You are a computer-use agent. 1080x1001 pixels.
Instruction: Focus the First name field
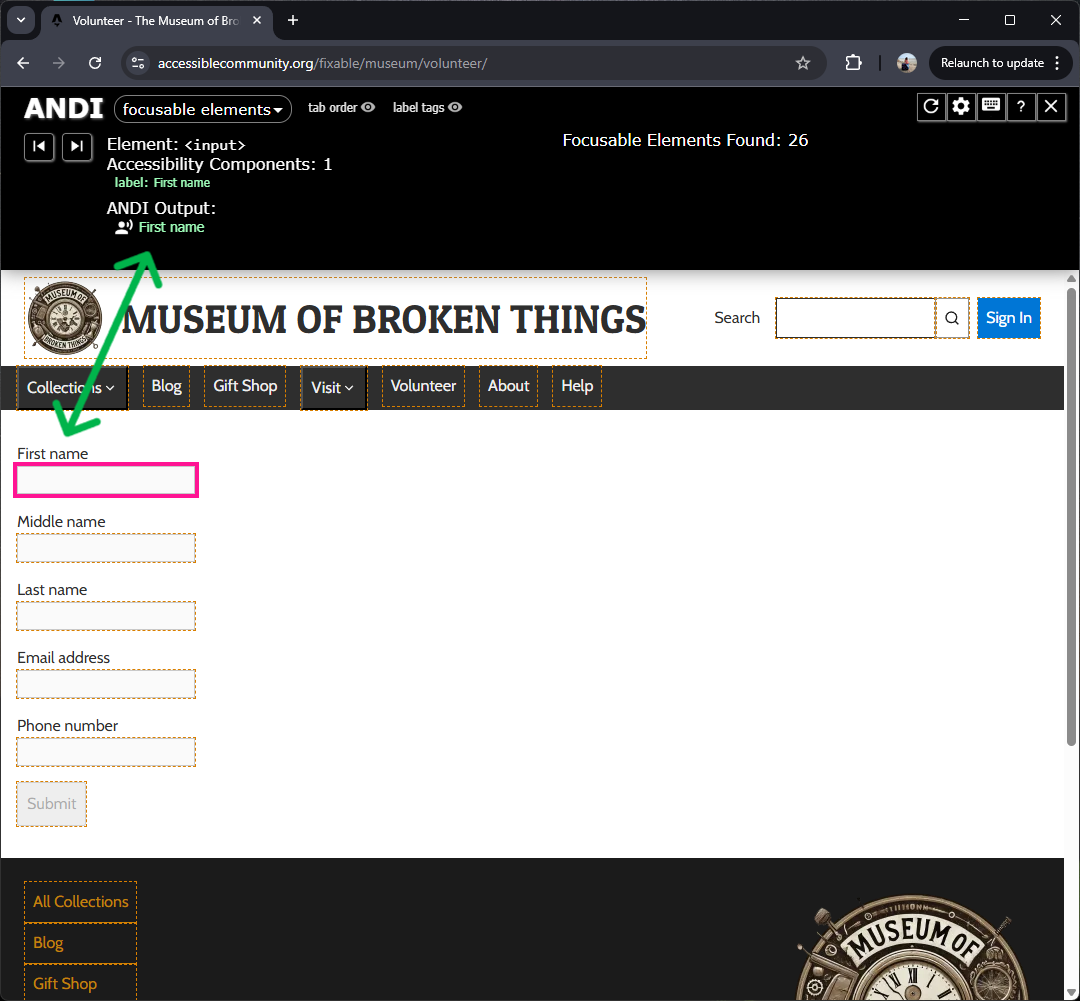coord(106,480)
